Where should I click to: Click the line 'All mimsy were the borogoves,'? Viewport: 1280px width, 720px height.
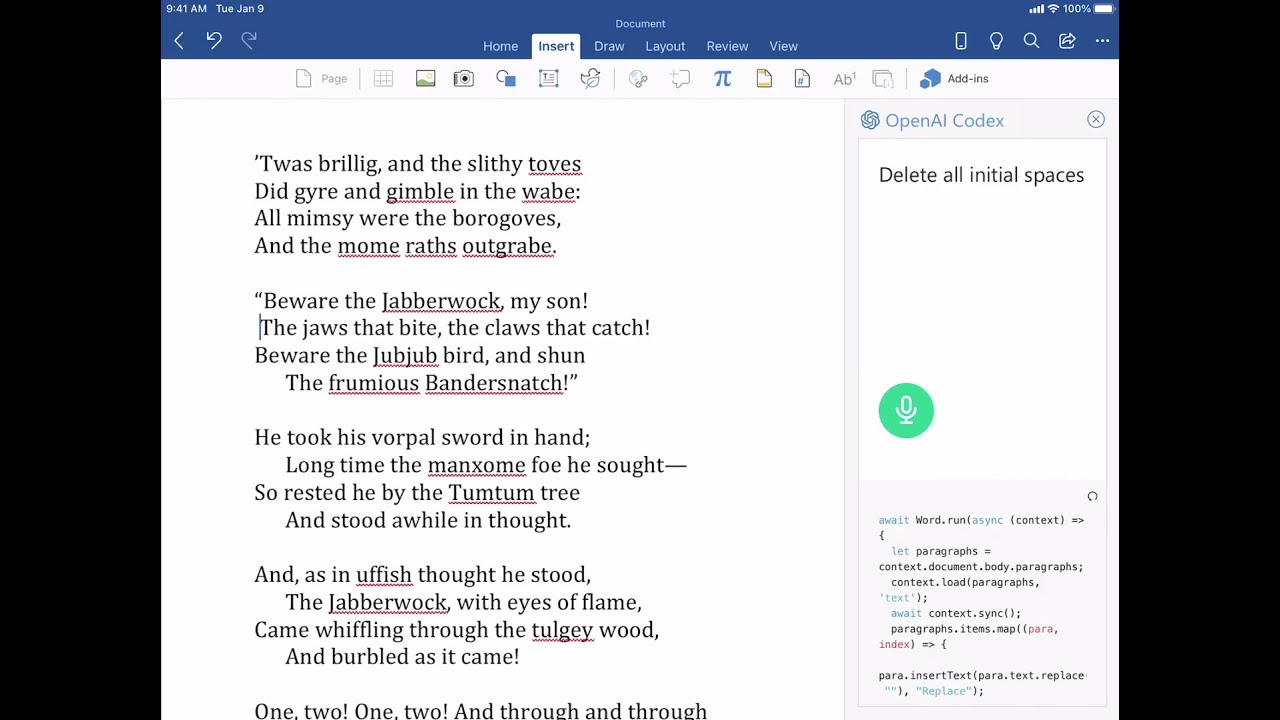(408, 218)
